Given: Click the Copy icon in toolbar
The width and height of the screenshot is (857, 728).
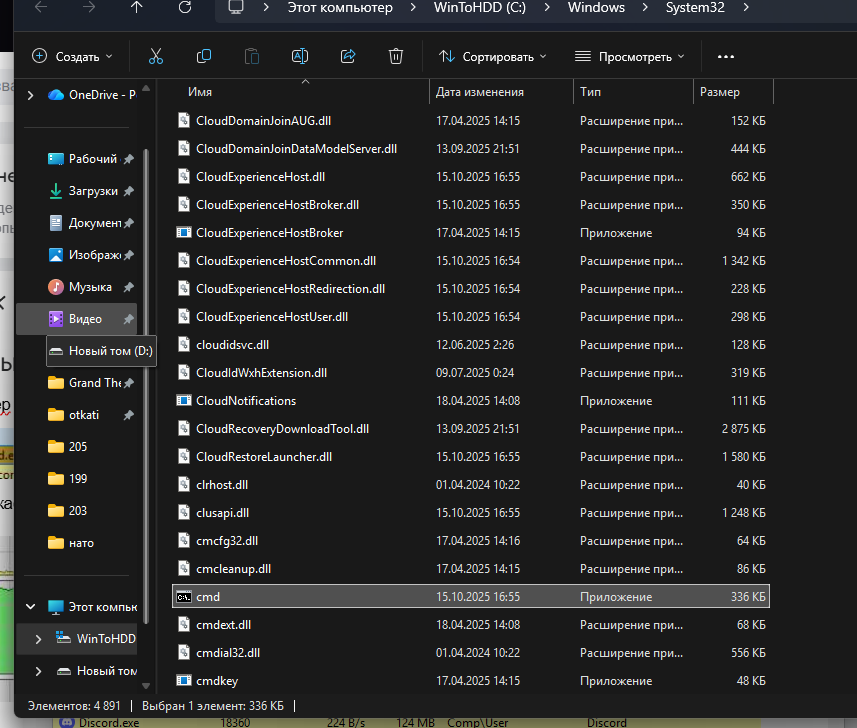Looking at the screenshot, I should pos(204,56).
